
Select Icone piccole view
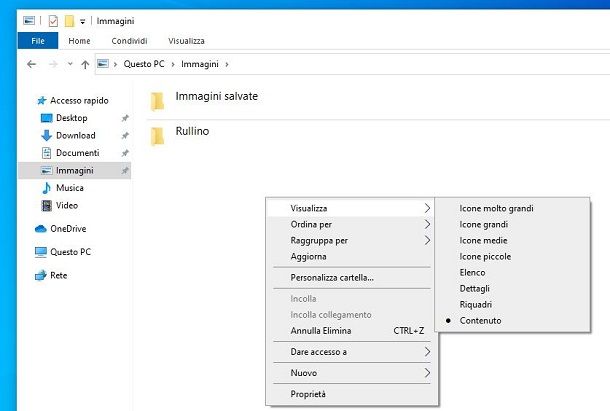point(512,256)
